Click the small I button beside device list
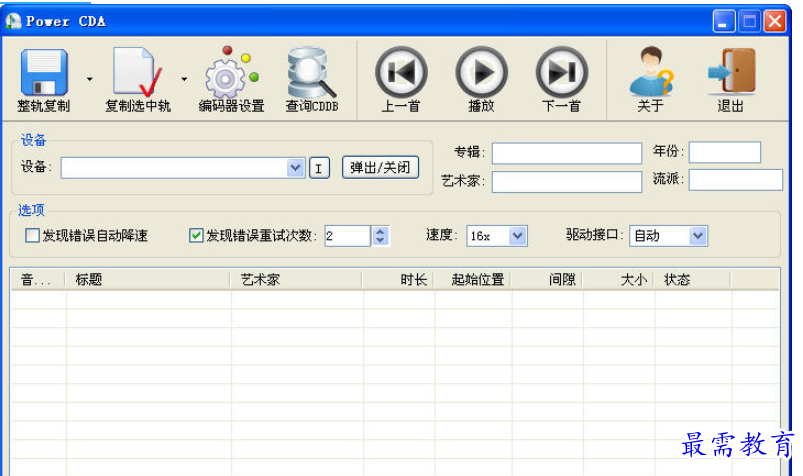 (x=319, y=168)
